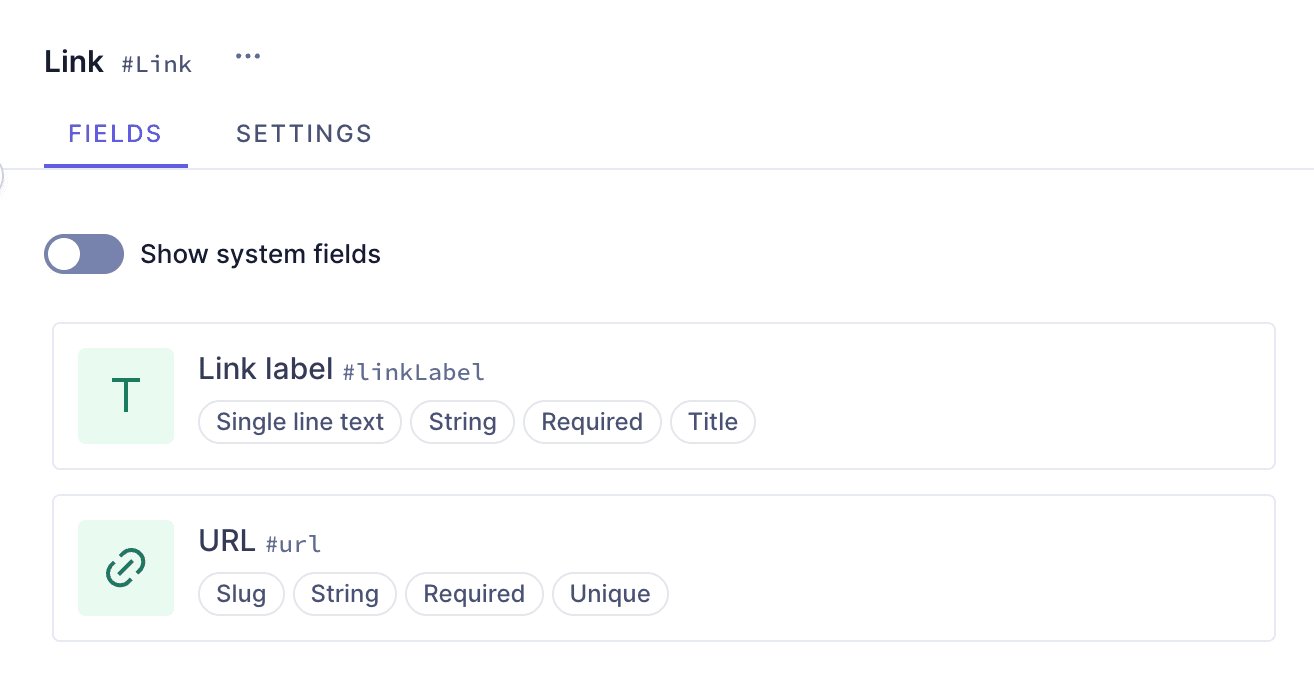Open the more options menu beside Link
Image resolution: width=1314 pixels, height=678 pixels.
[x=247, y=56]
